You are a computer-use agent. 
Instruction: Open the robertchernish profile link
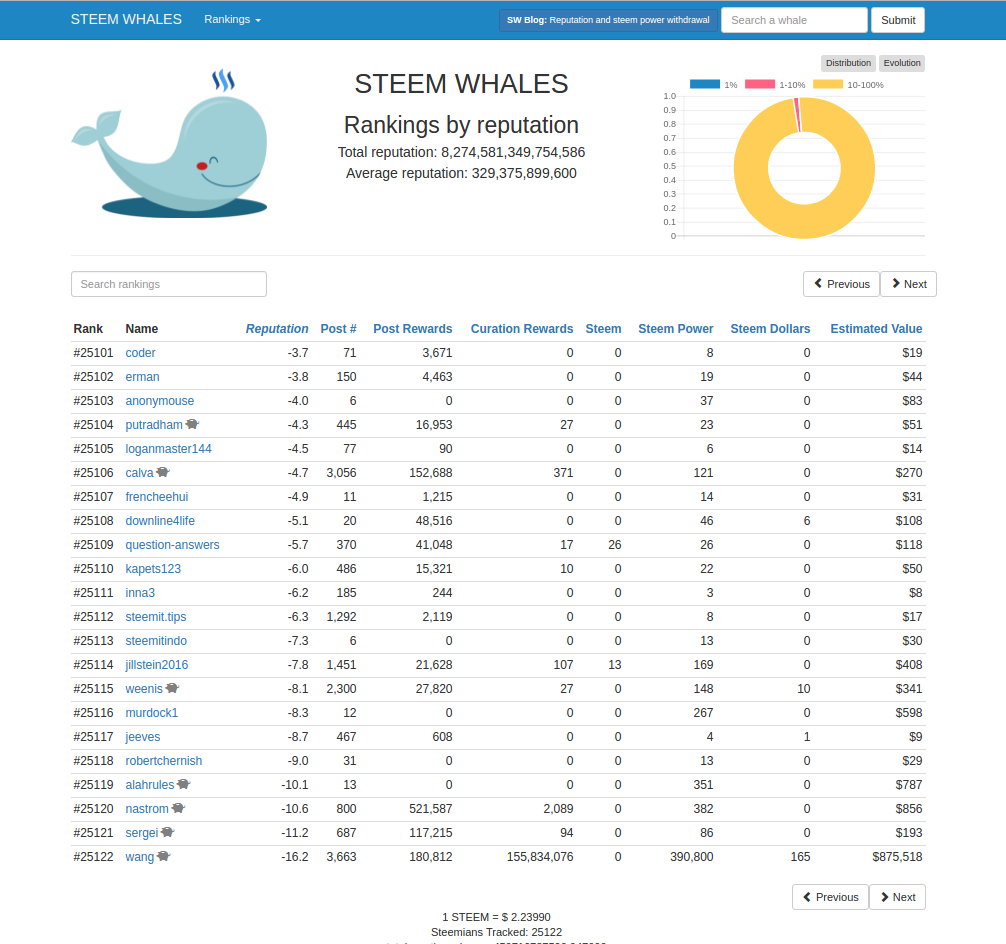164,760
